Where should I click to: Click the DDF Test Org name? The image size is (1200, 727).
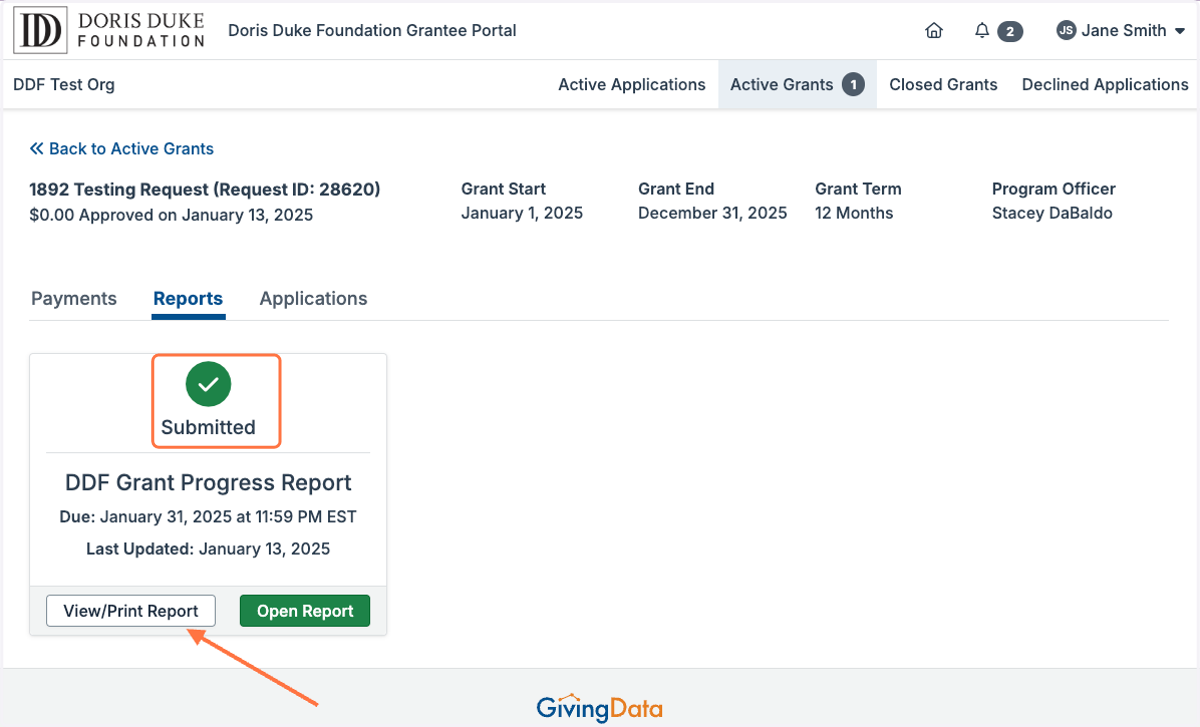coord(64,85)
